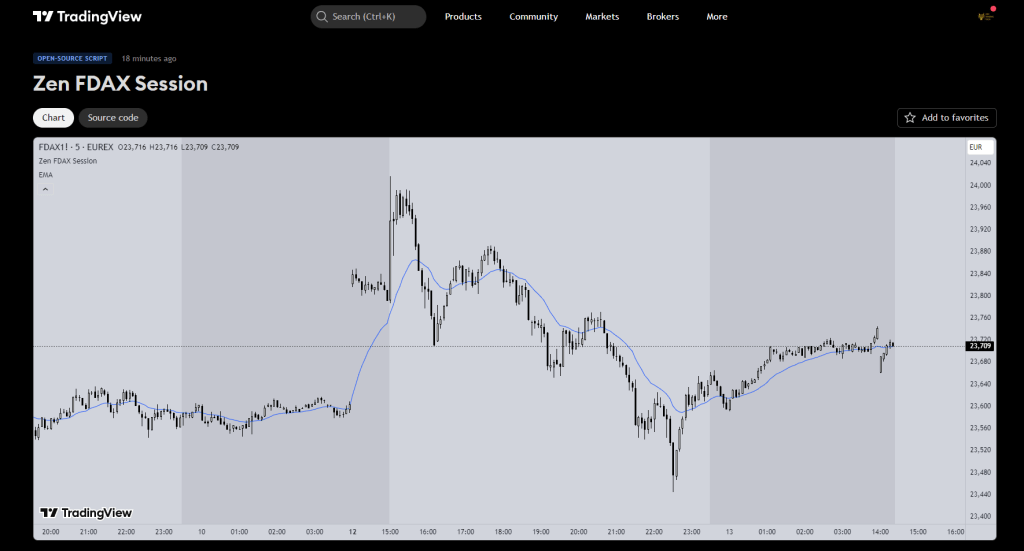Click the 23,560 price scale label
This screenshot has height=551, width=1024.
tap(980, 428)
